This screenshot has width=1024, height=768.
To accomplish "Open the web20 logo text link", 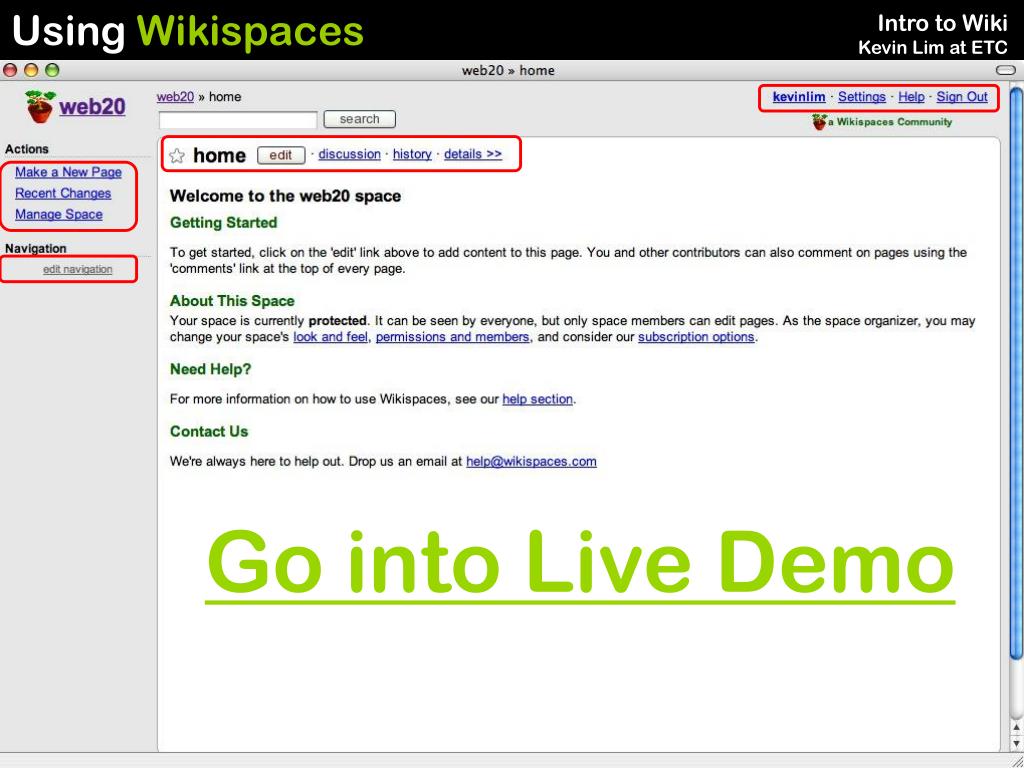I will point(92,106).
